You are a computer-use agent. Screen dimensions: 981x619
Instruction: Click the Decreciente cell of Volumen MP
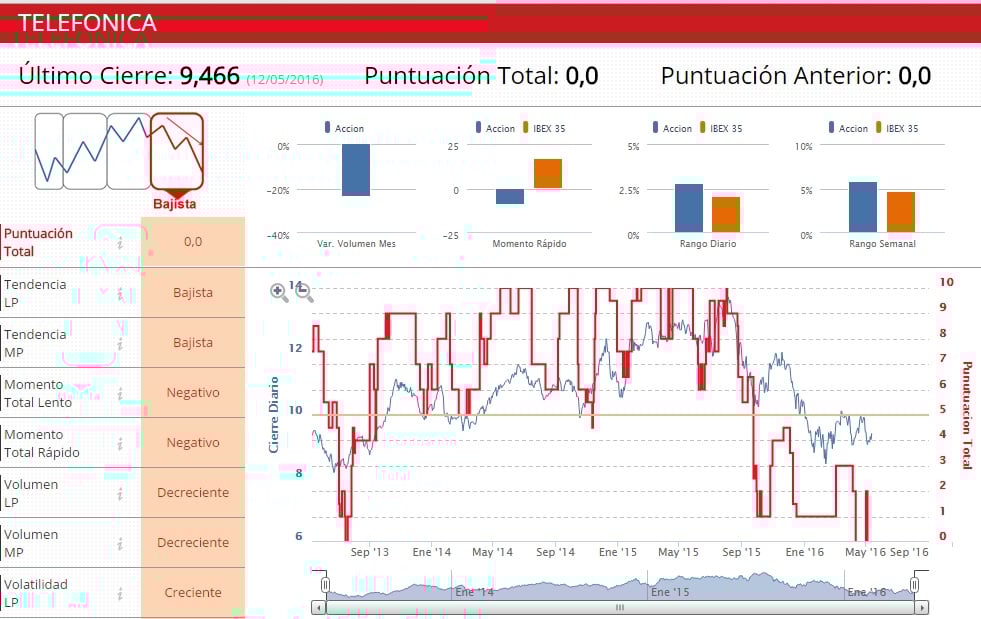tap(193, 543)
